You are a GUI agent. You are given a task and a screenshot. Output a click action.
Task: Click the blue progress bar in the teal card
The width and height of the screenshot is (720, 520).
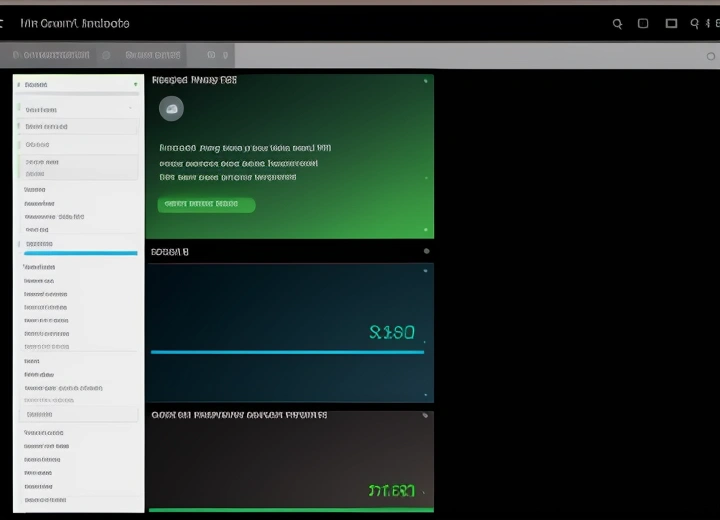tap(287, 352)
